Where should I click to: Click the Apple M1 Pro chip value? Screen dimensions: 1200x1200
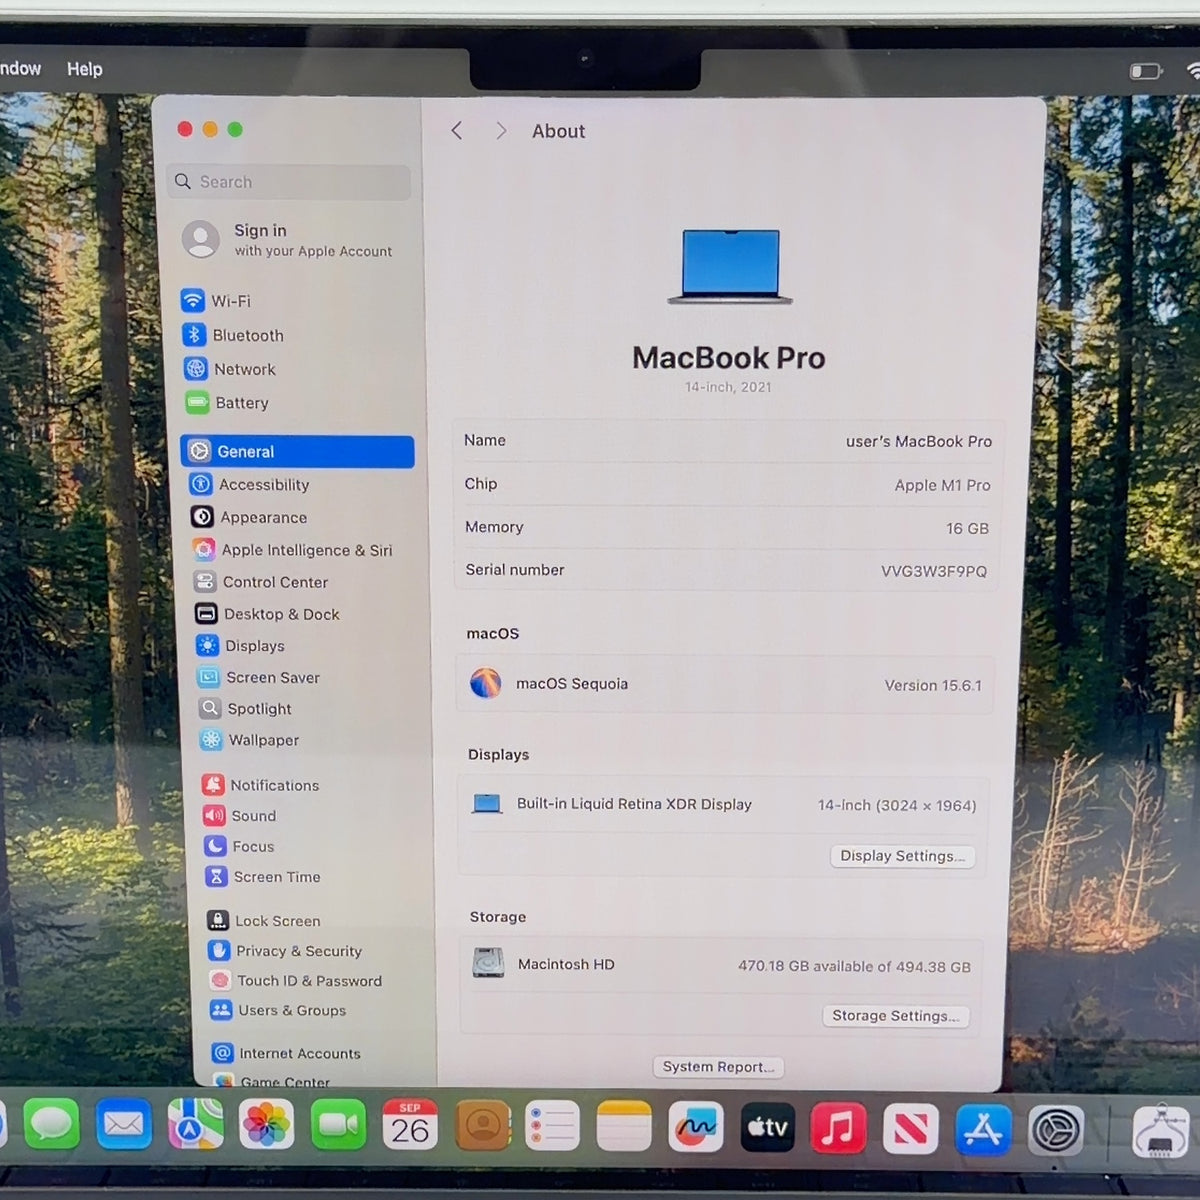[943, 485]
